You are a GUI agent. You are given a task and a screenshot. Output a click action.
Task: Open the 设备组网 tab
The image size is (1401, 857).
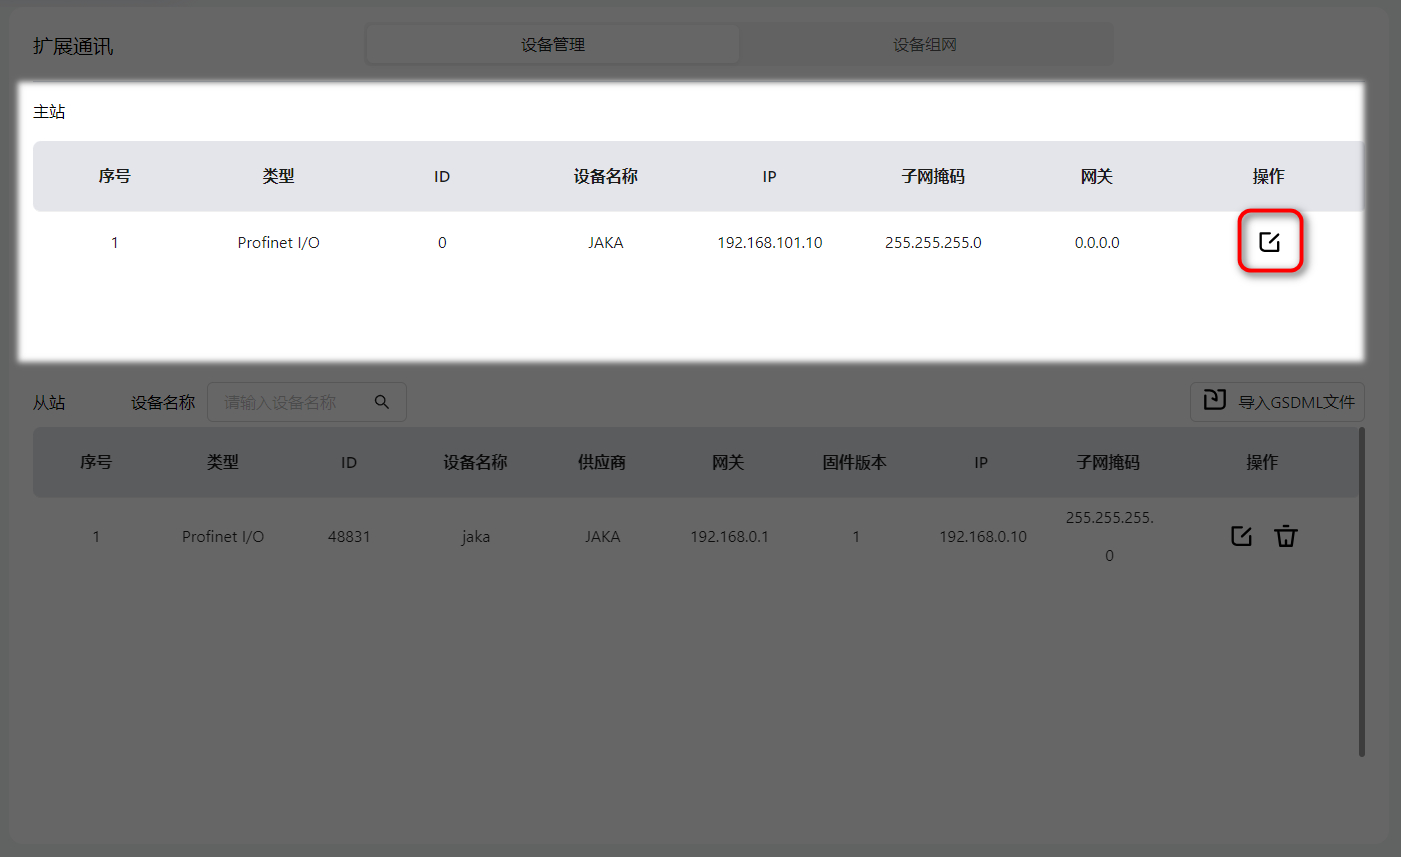coord(925,45)
